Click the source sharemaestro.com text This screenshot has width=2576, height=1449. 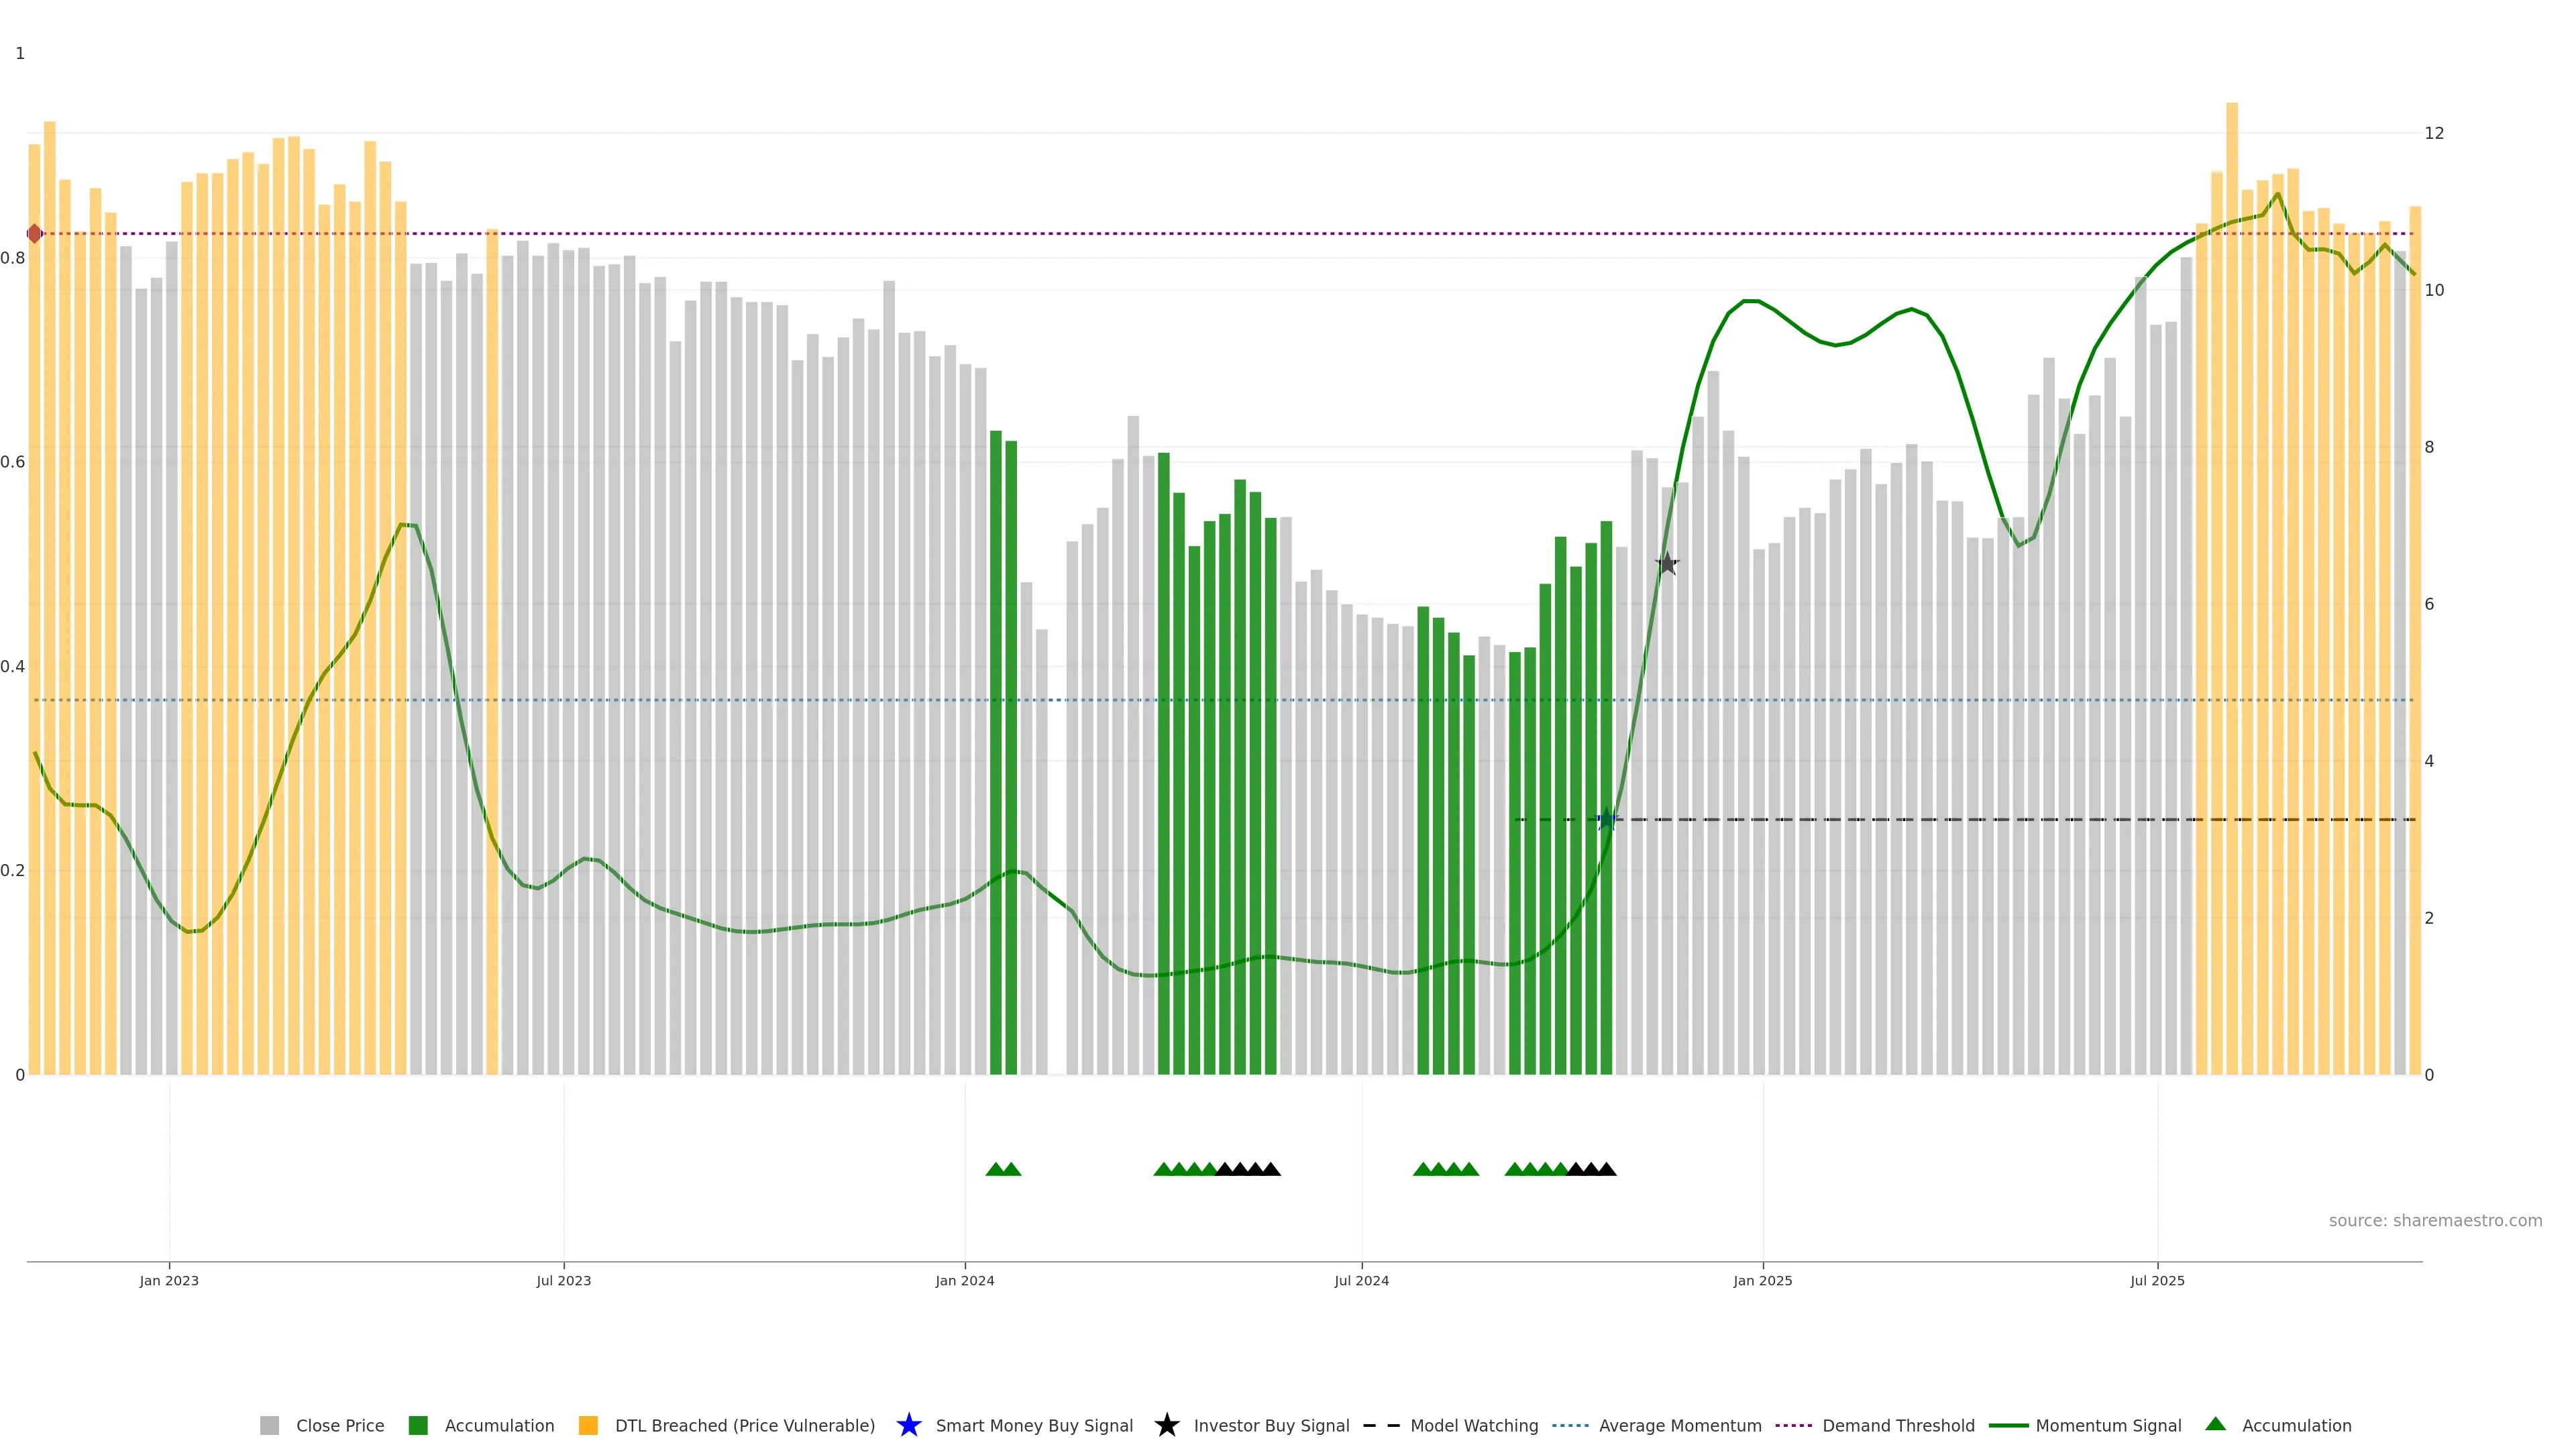(2435, 1221)
